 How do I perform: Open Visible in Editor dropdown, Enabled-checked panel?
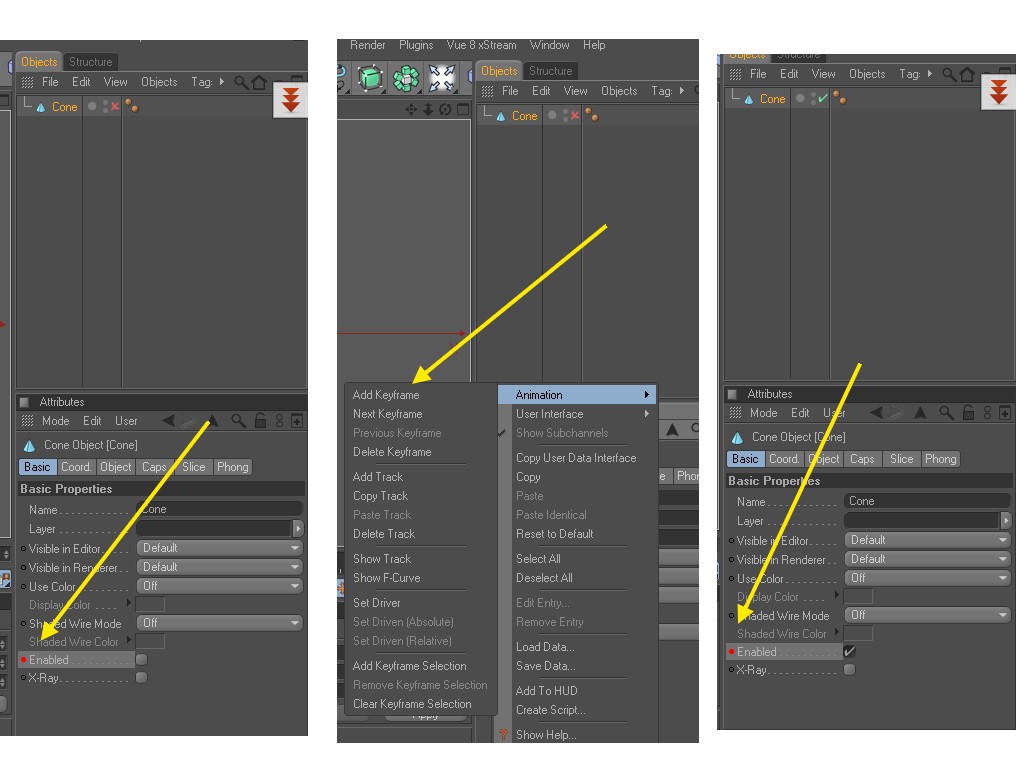pyautogui.click(x=927, y=540)
